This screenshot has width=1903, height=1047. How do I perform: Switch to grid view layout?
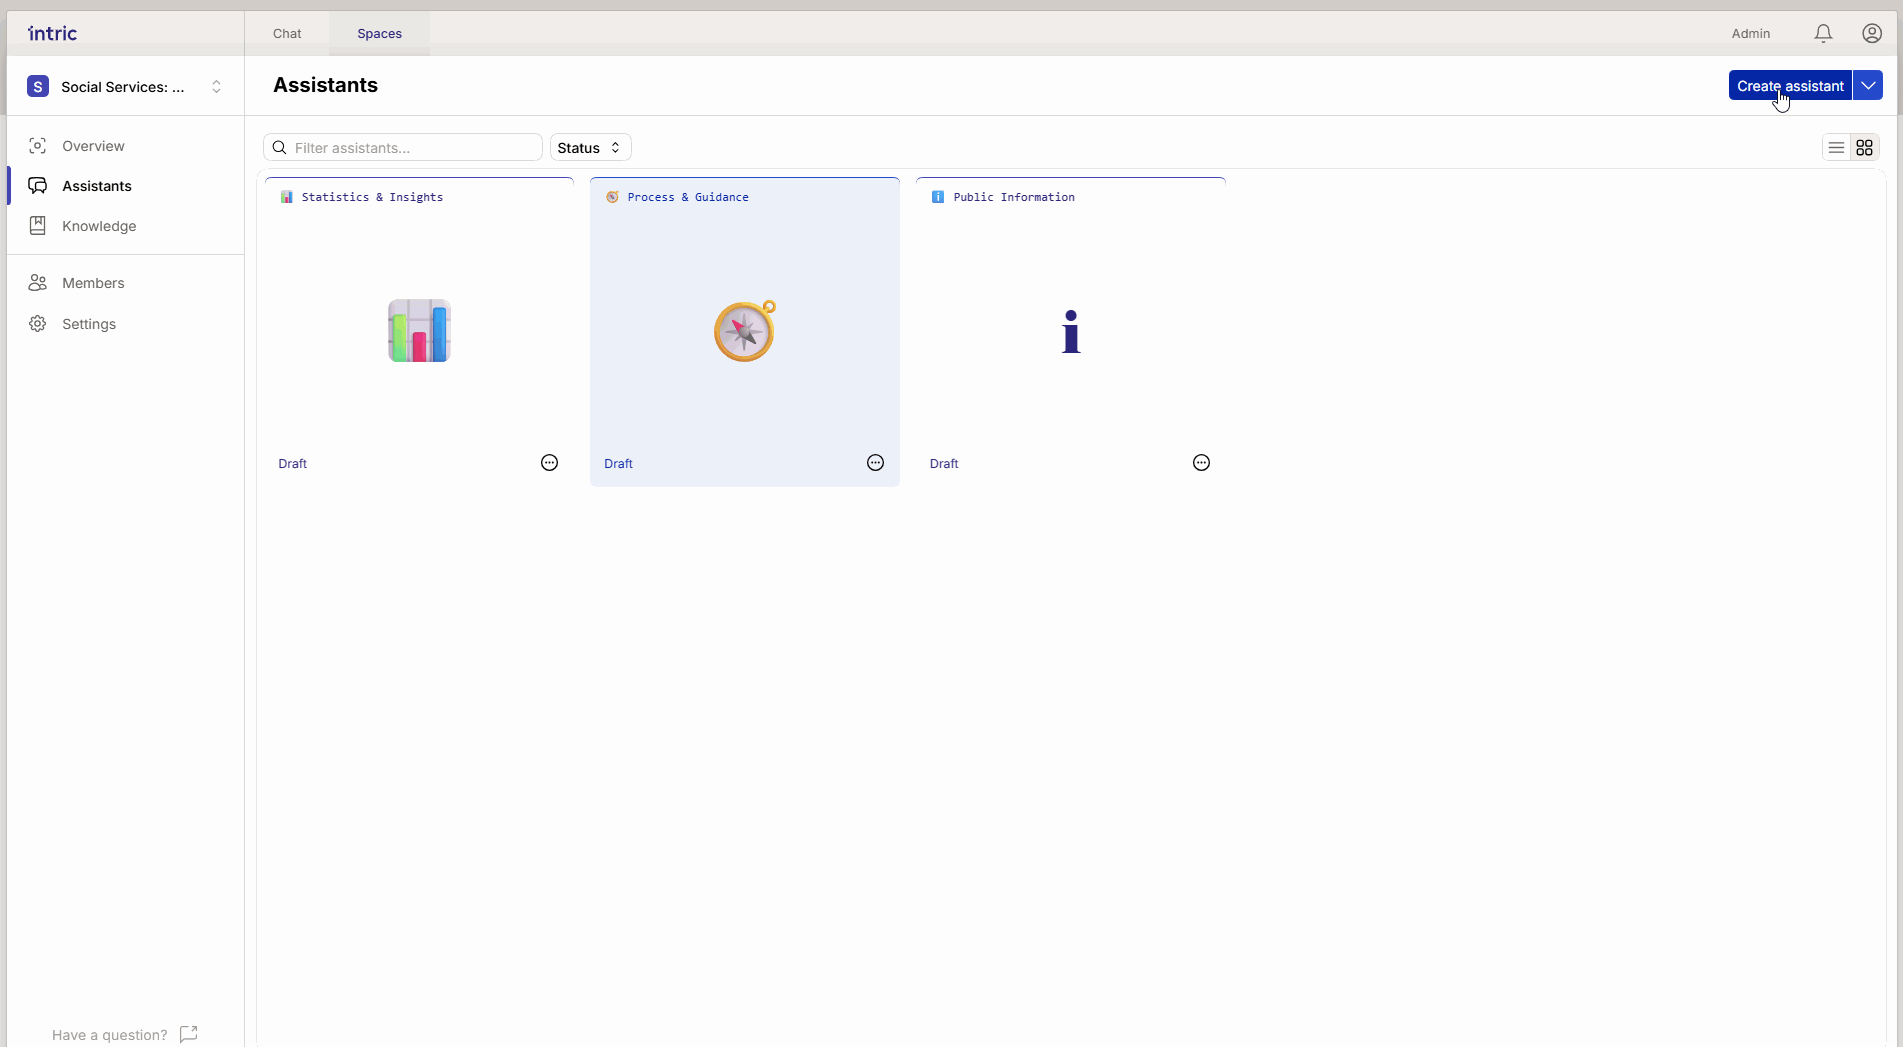click(1864, 148)
